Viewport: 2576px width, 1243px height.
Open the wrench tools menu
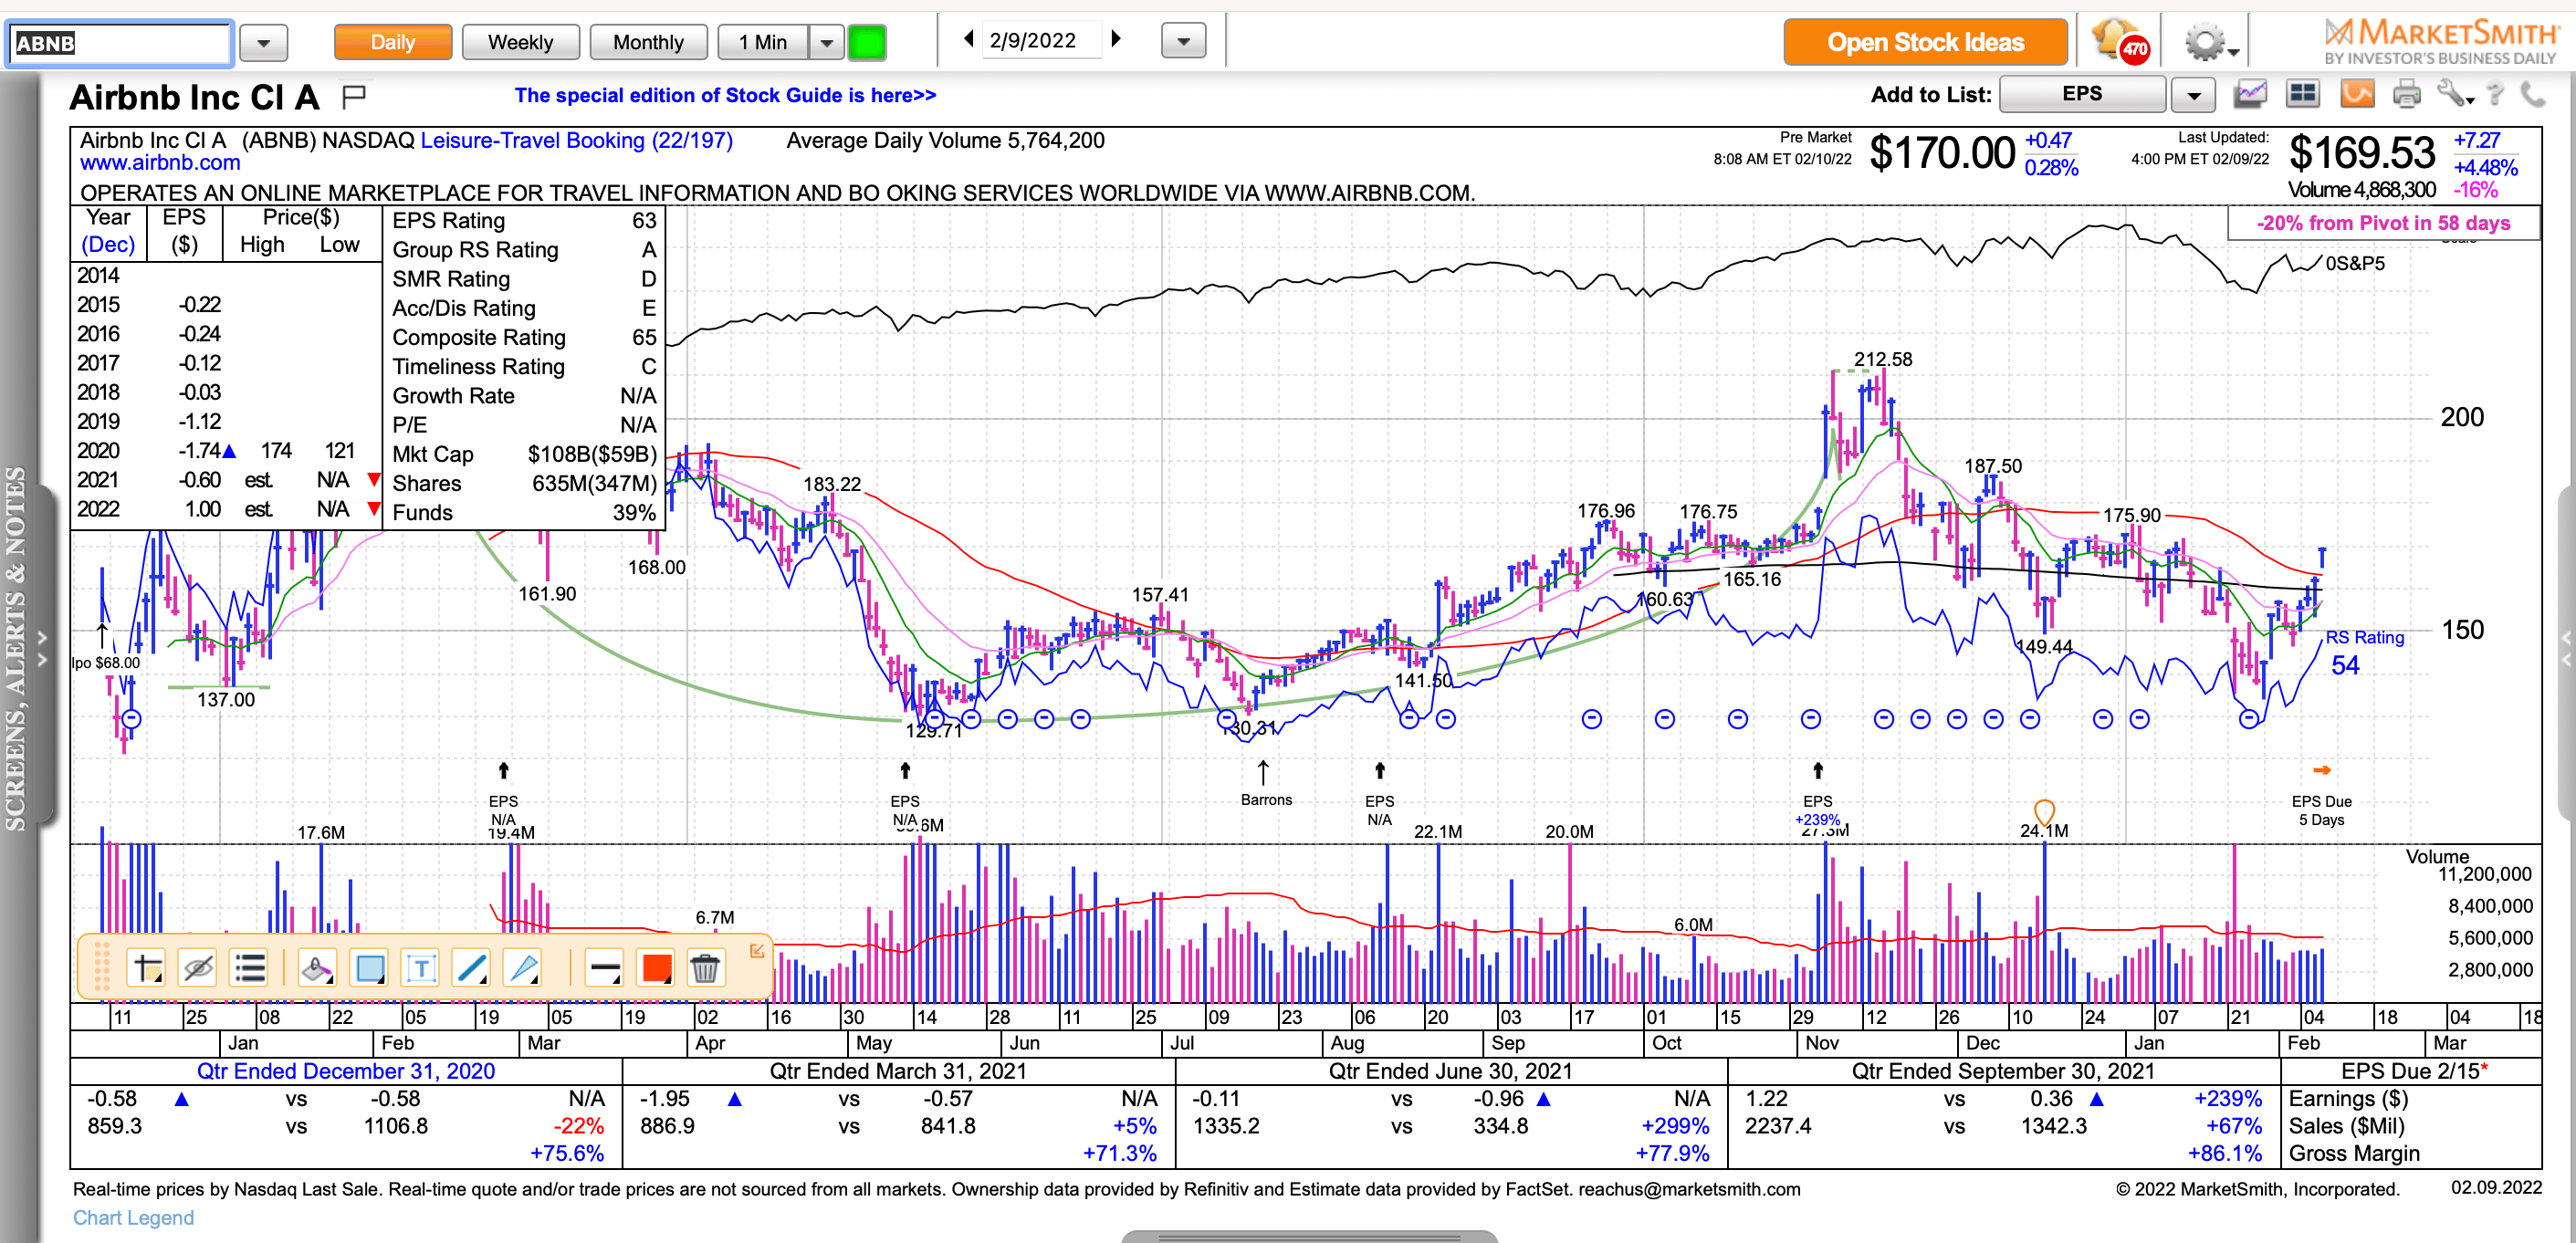(x=2454, y=94)
